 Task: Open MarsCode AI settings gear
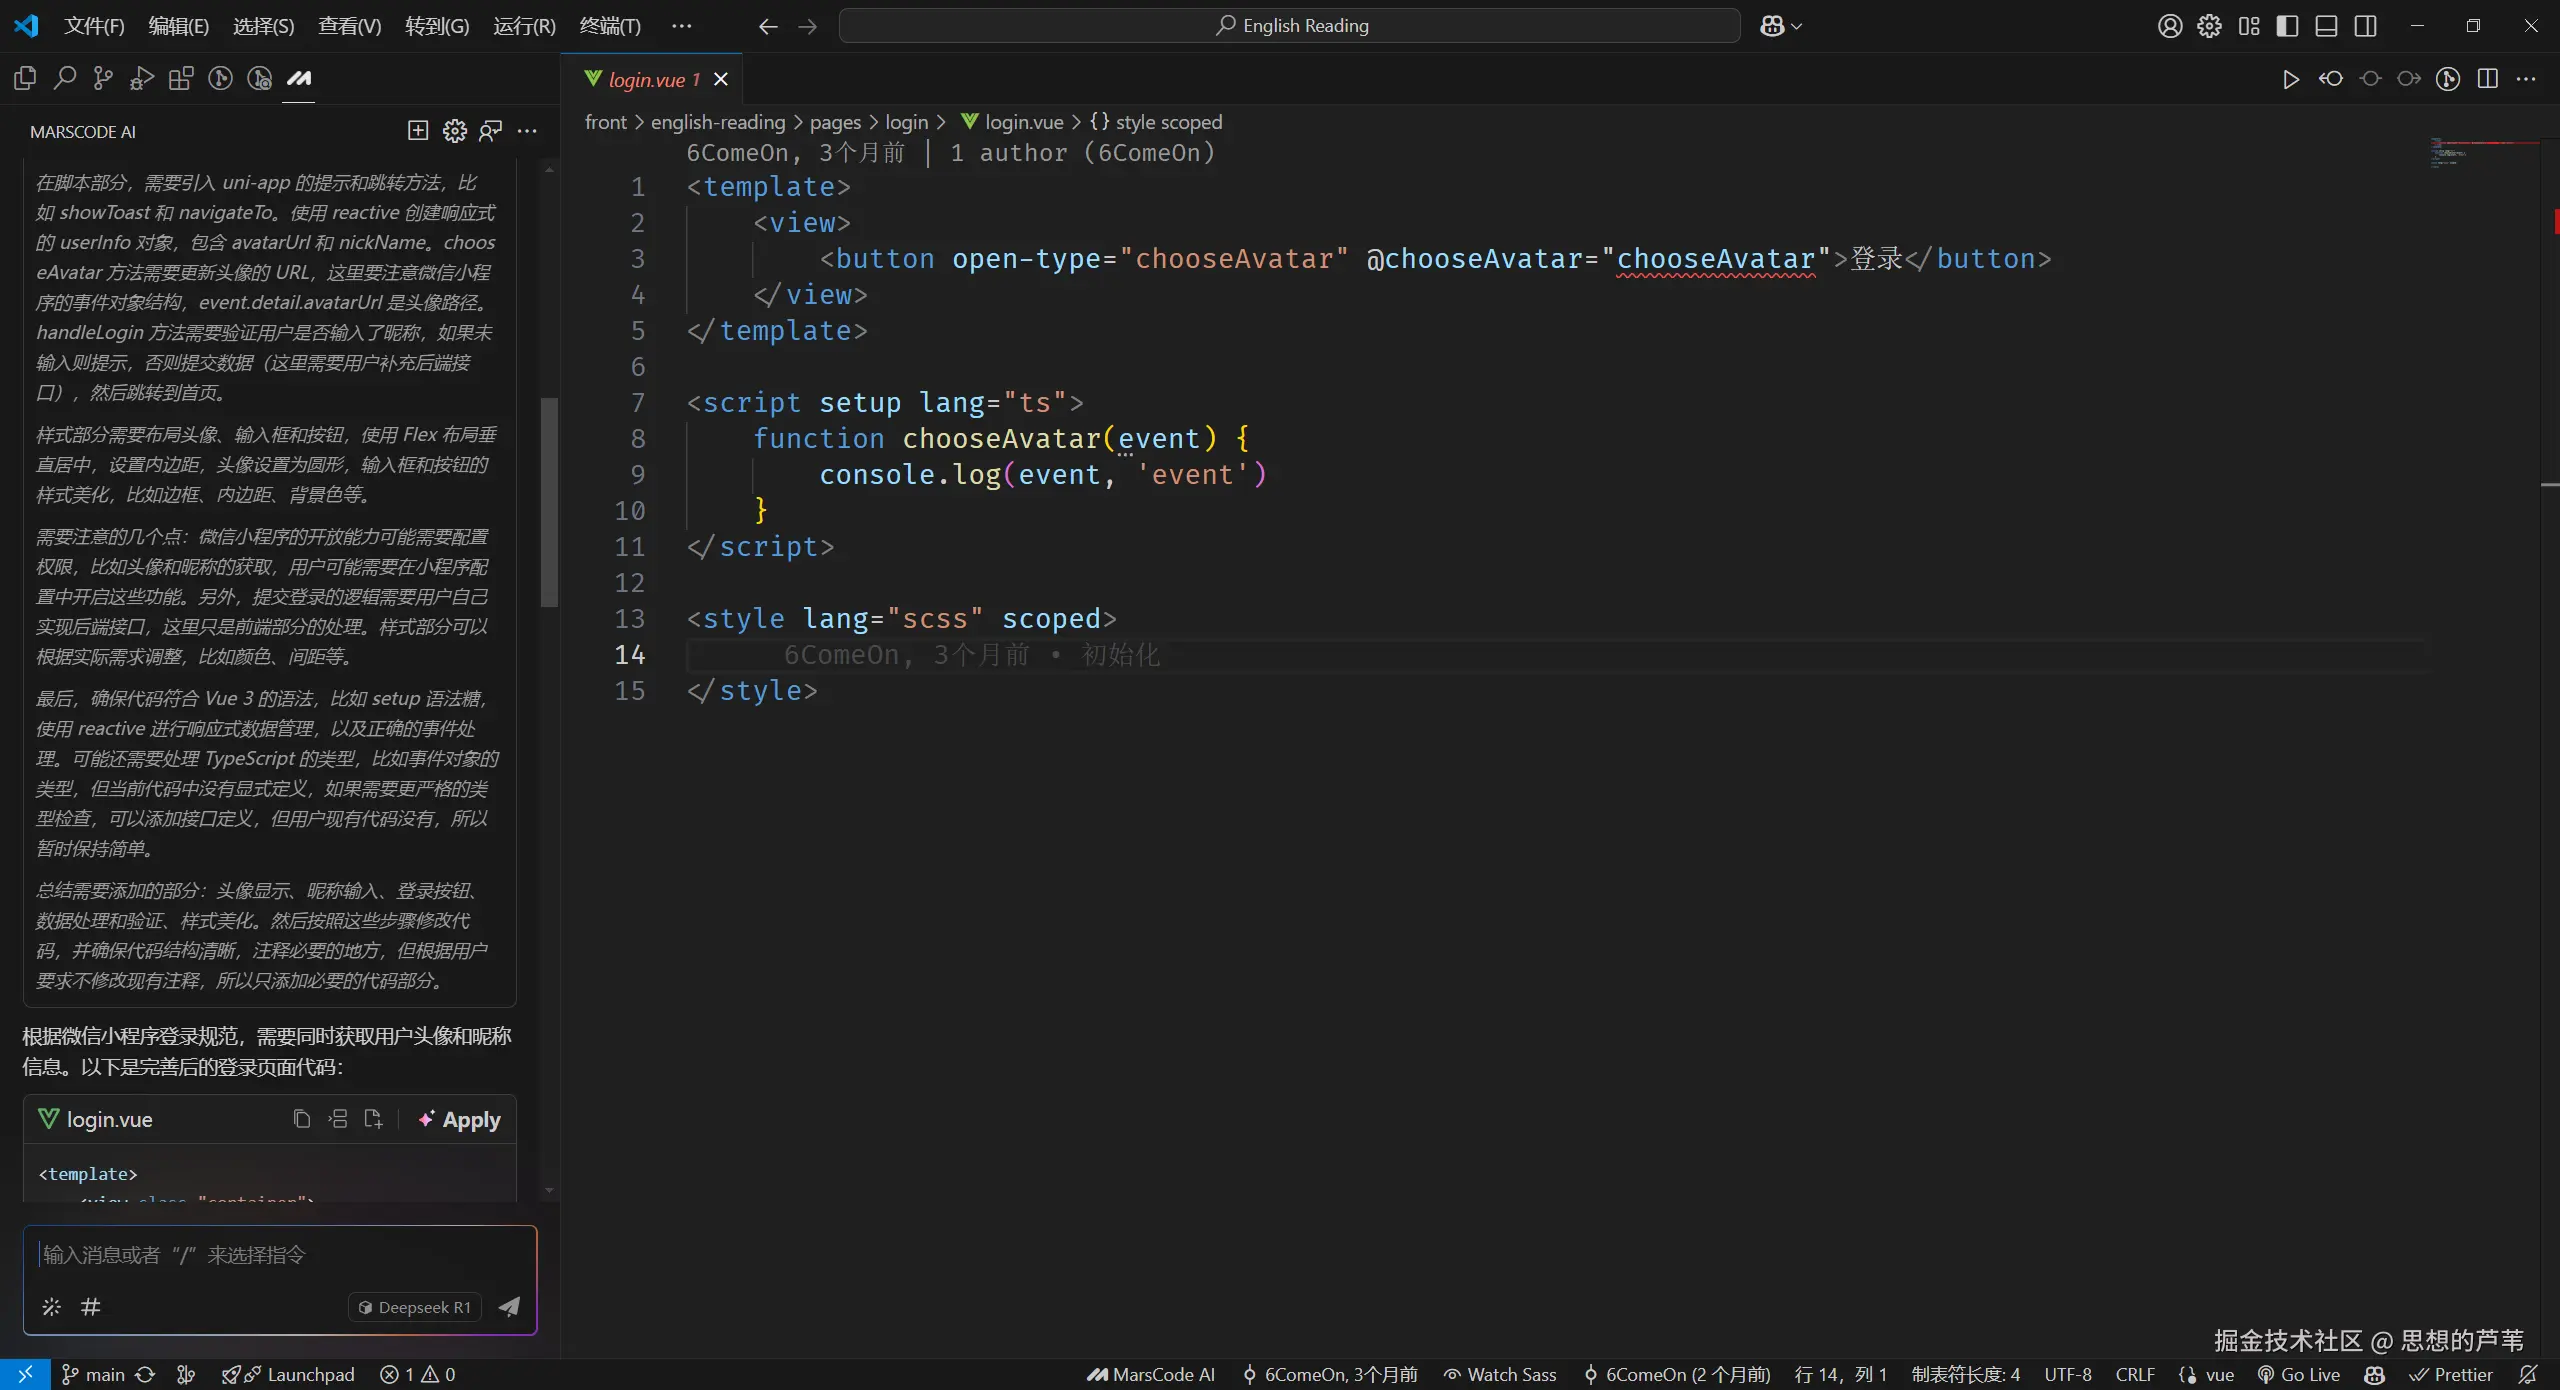coord(455,131)
